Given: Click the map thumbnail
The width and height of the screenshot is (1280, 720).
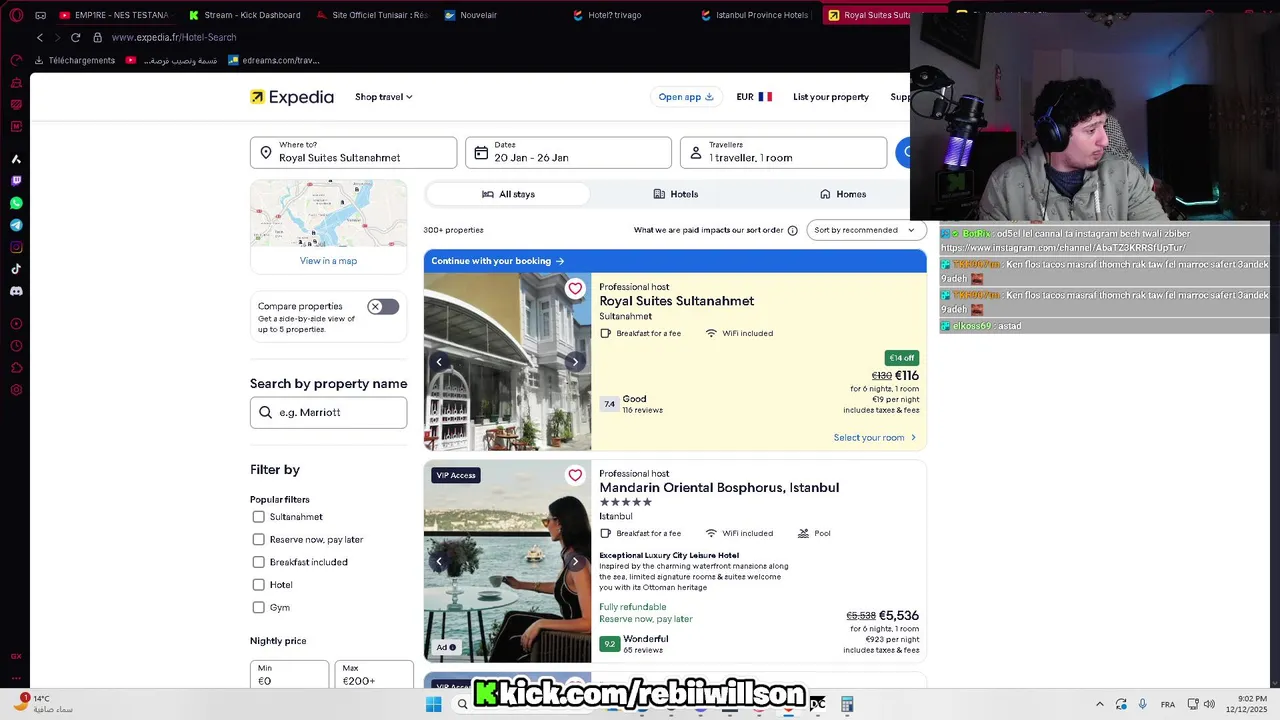Looking at the screenshot, I should (x=328, y=213).
